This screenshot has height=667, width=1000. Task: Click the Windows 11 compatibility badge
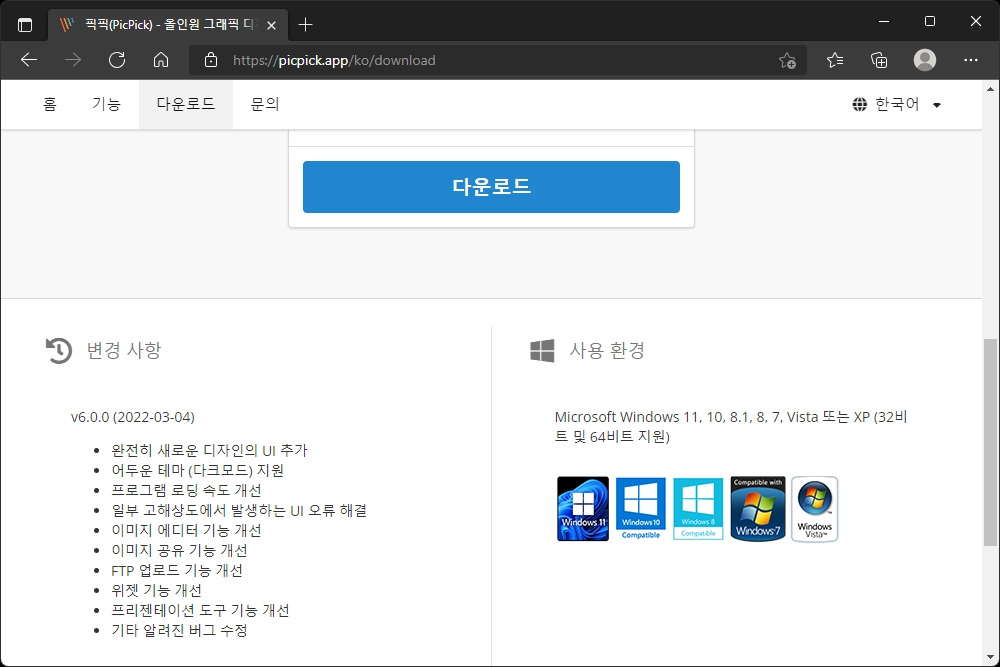(x=582, y=508)
